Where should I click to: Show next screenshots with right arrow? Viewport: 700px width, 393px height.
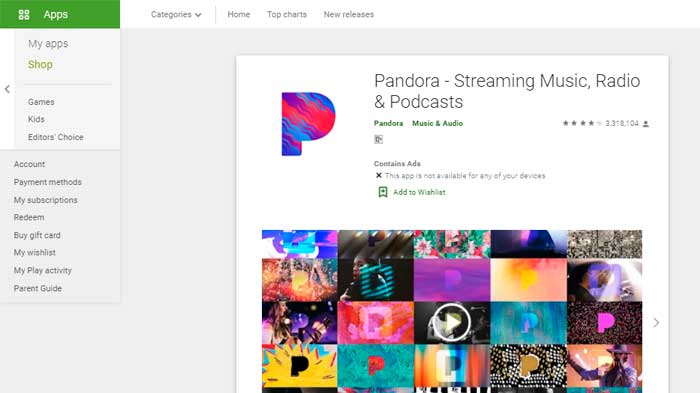pos(656,322)
